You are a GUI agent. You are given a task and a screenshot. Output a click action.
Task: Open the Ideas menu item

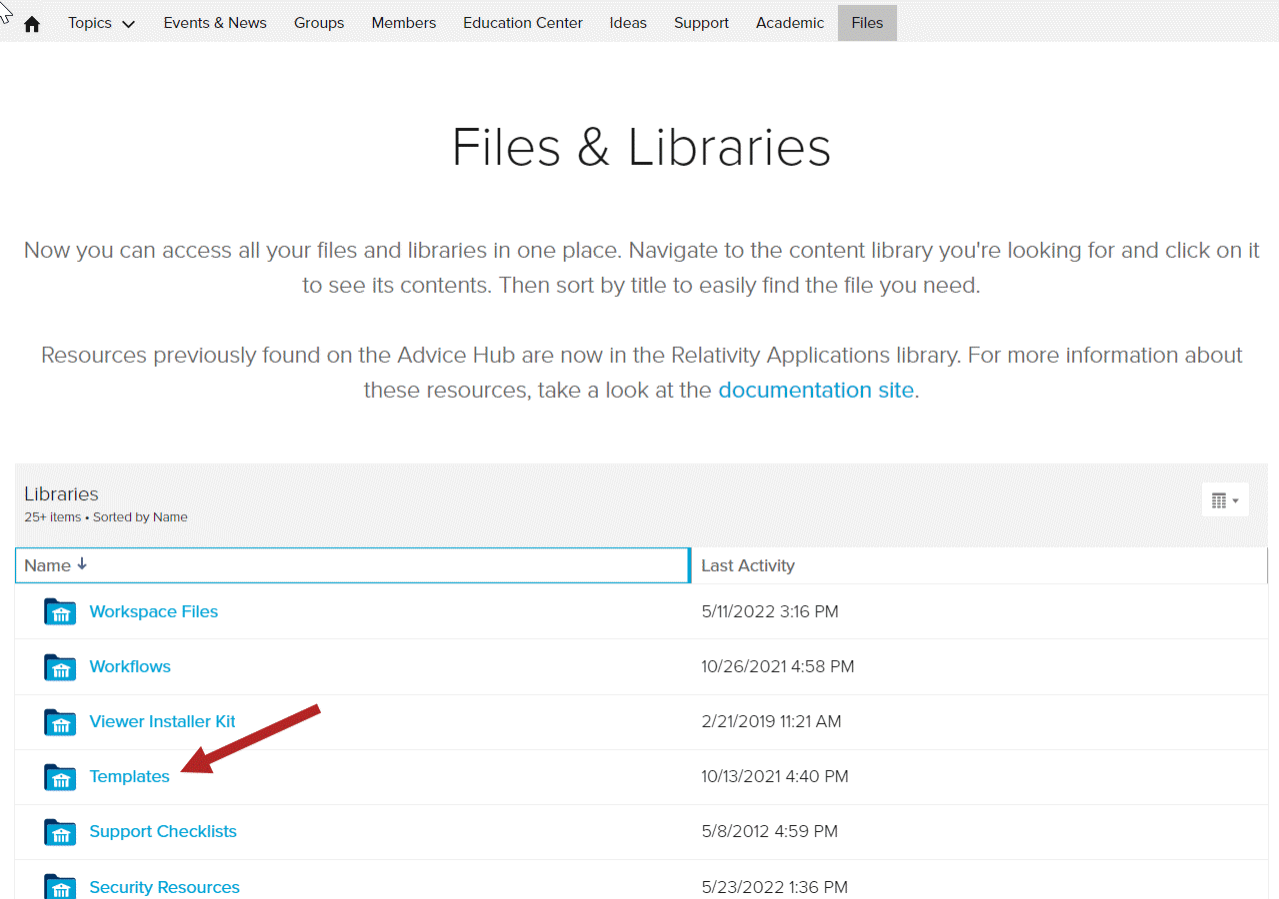[x=628, y=23]
